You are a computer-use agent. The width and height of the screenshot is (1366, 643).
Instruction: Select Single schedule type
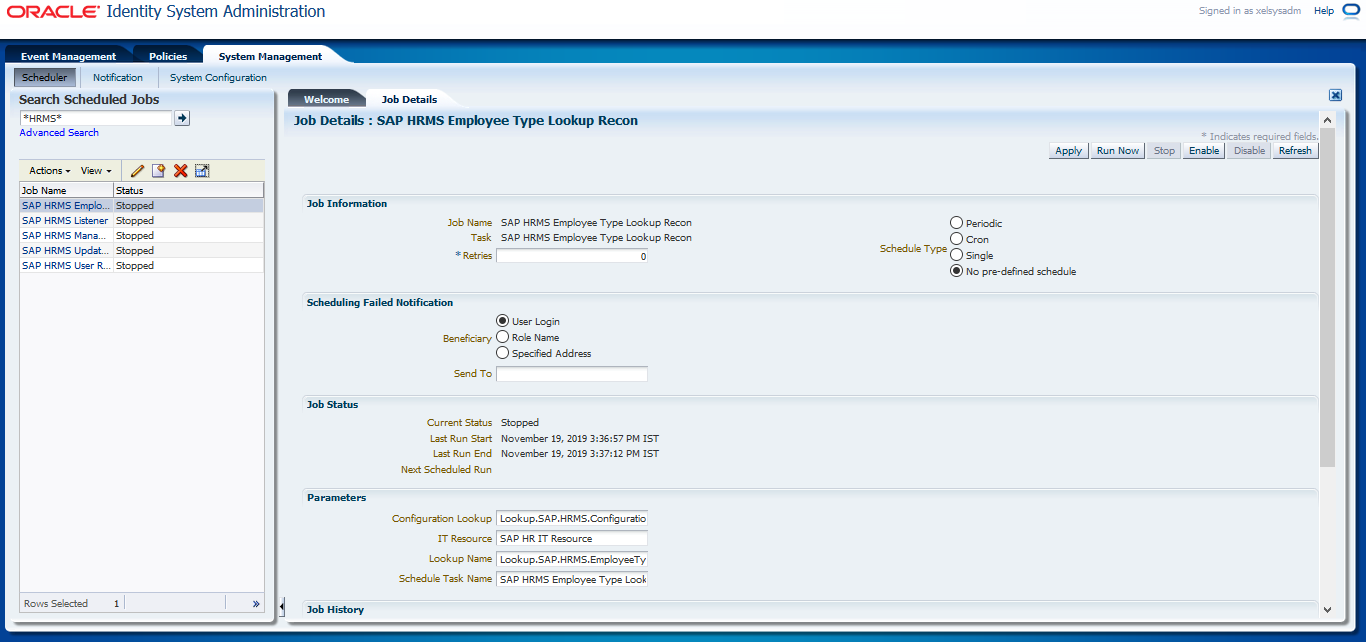(x=956, y=255)
